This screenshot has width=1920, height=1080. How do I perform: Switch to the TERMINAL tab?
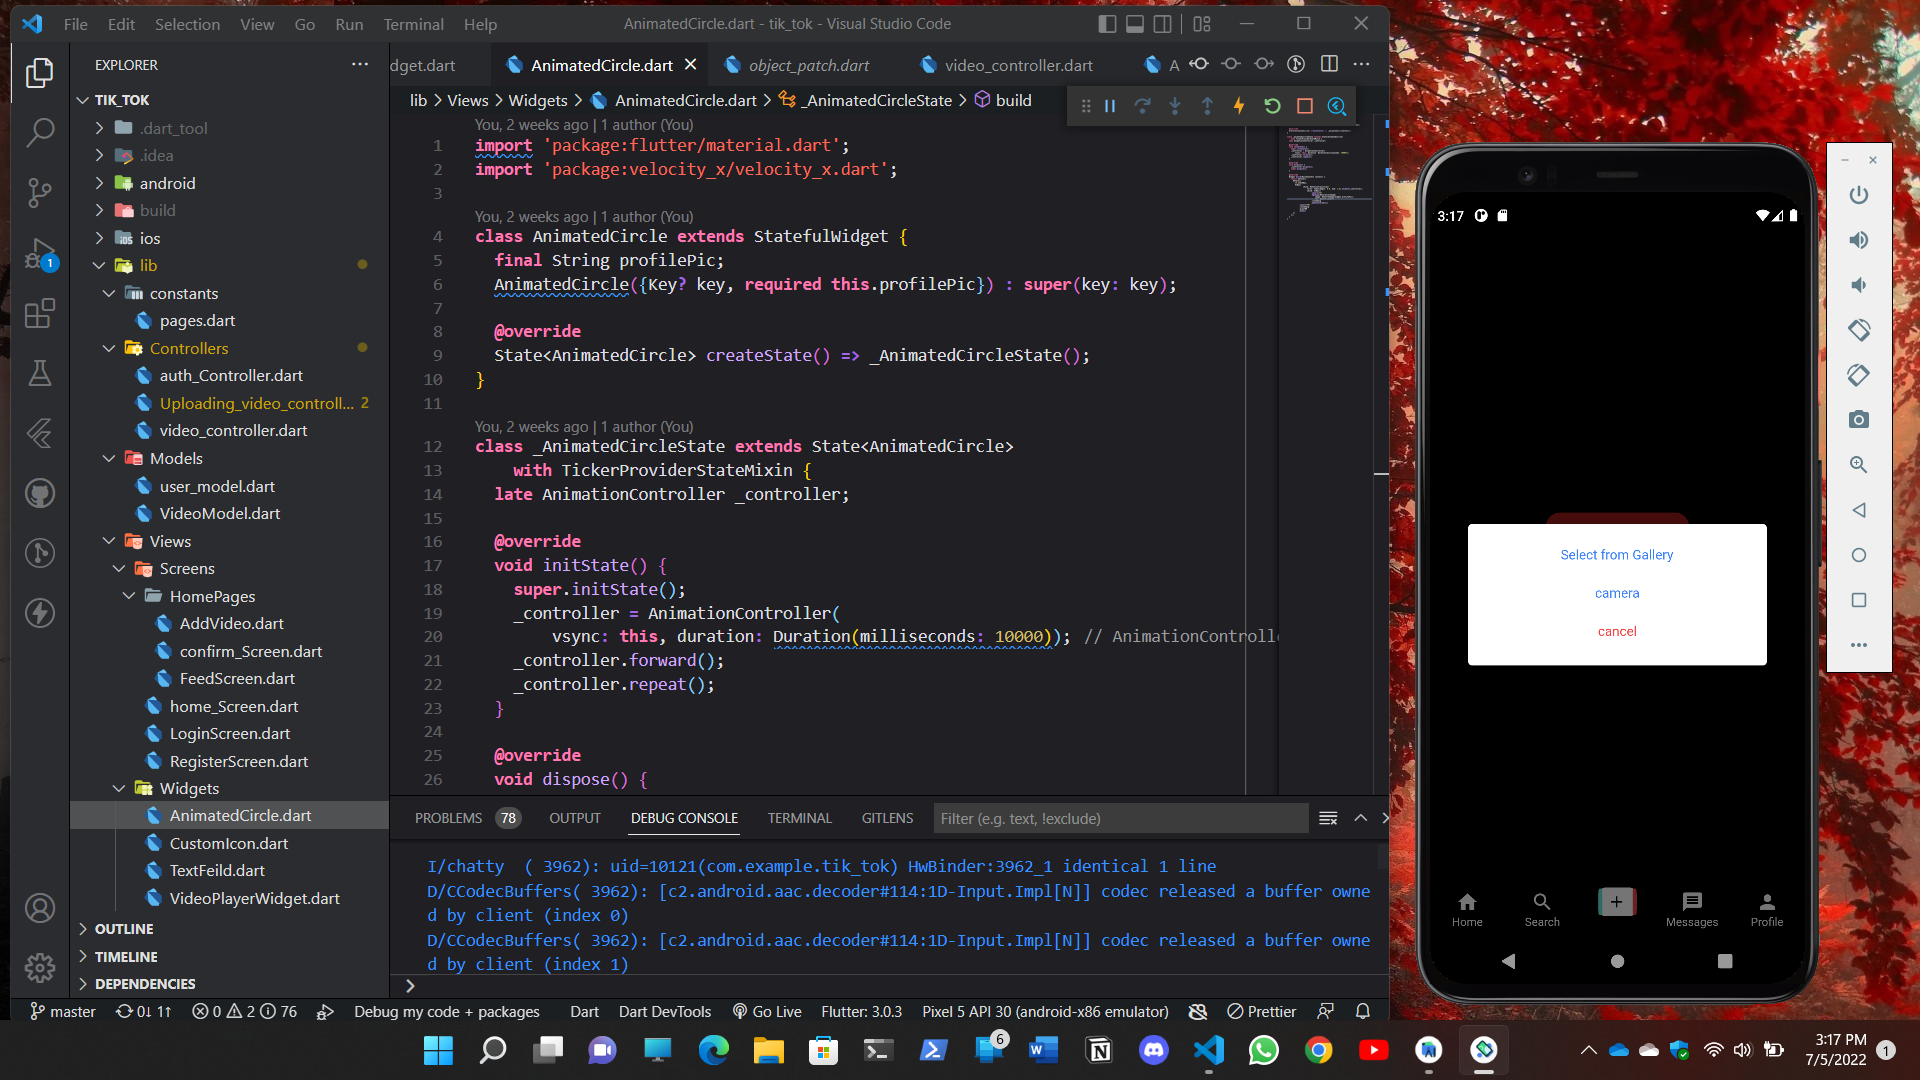tap(799, 817)
